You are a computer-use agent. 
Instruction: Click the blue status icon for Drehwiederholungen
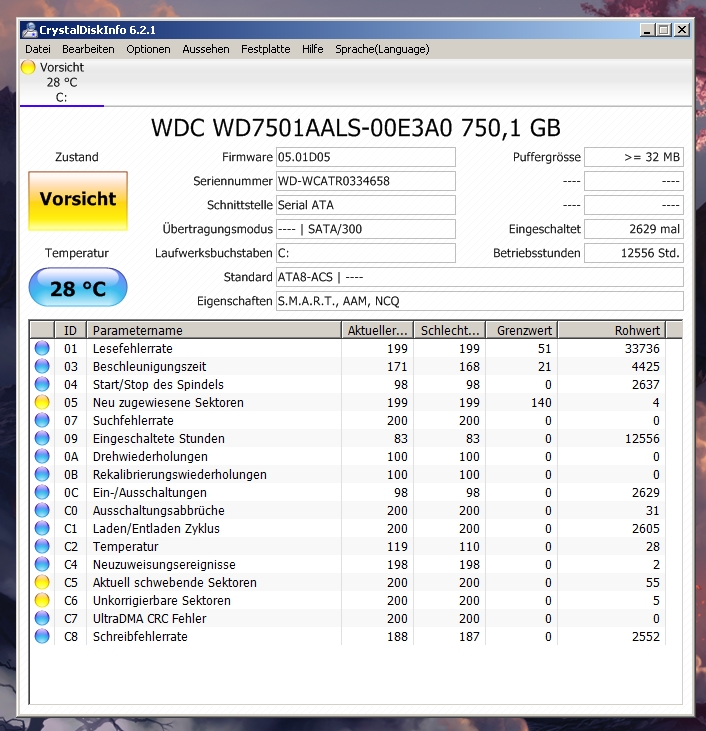tap(42, 456)
